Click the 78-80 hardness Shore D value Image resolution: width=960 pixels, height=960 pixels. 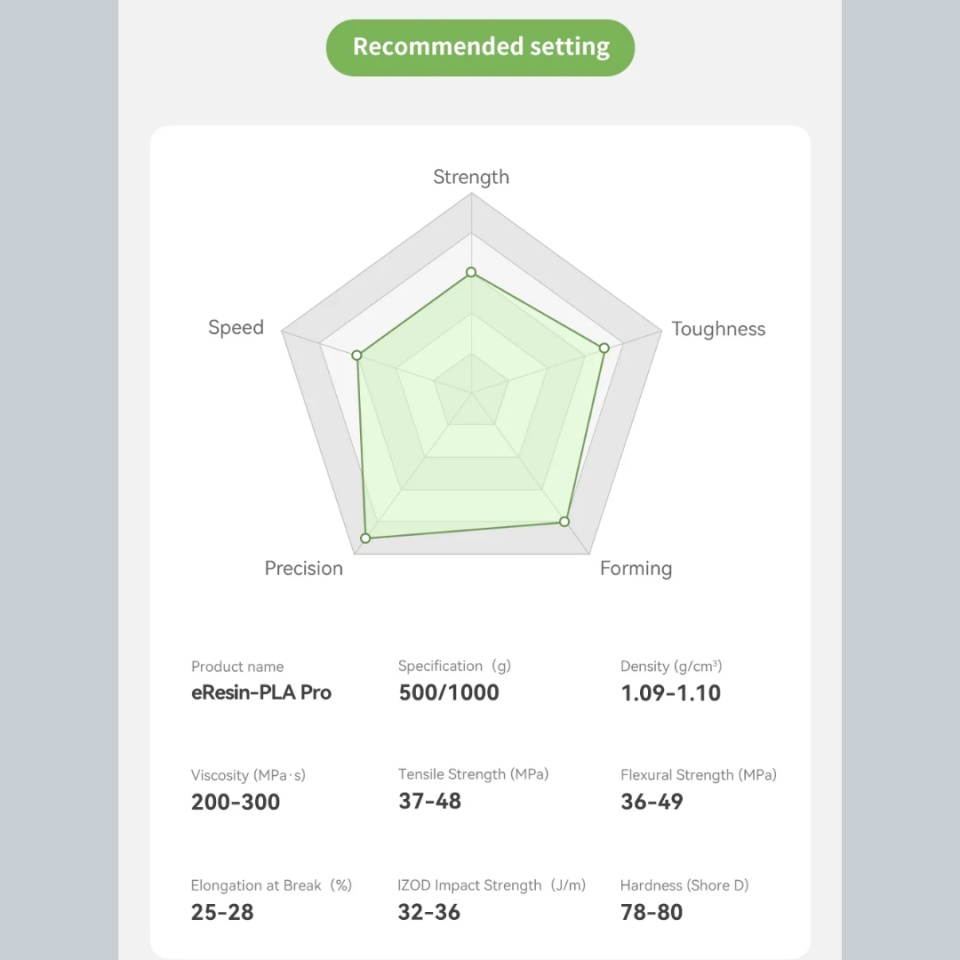(x=651, y=912)
